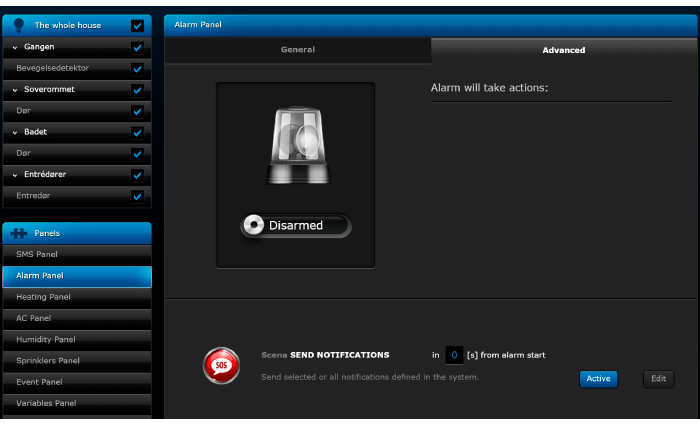Collapse the Badet section arrow
This screenshot has width=700, height=424.
pos(16,132)
